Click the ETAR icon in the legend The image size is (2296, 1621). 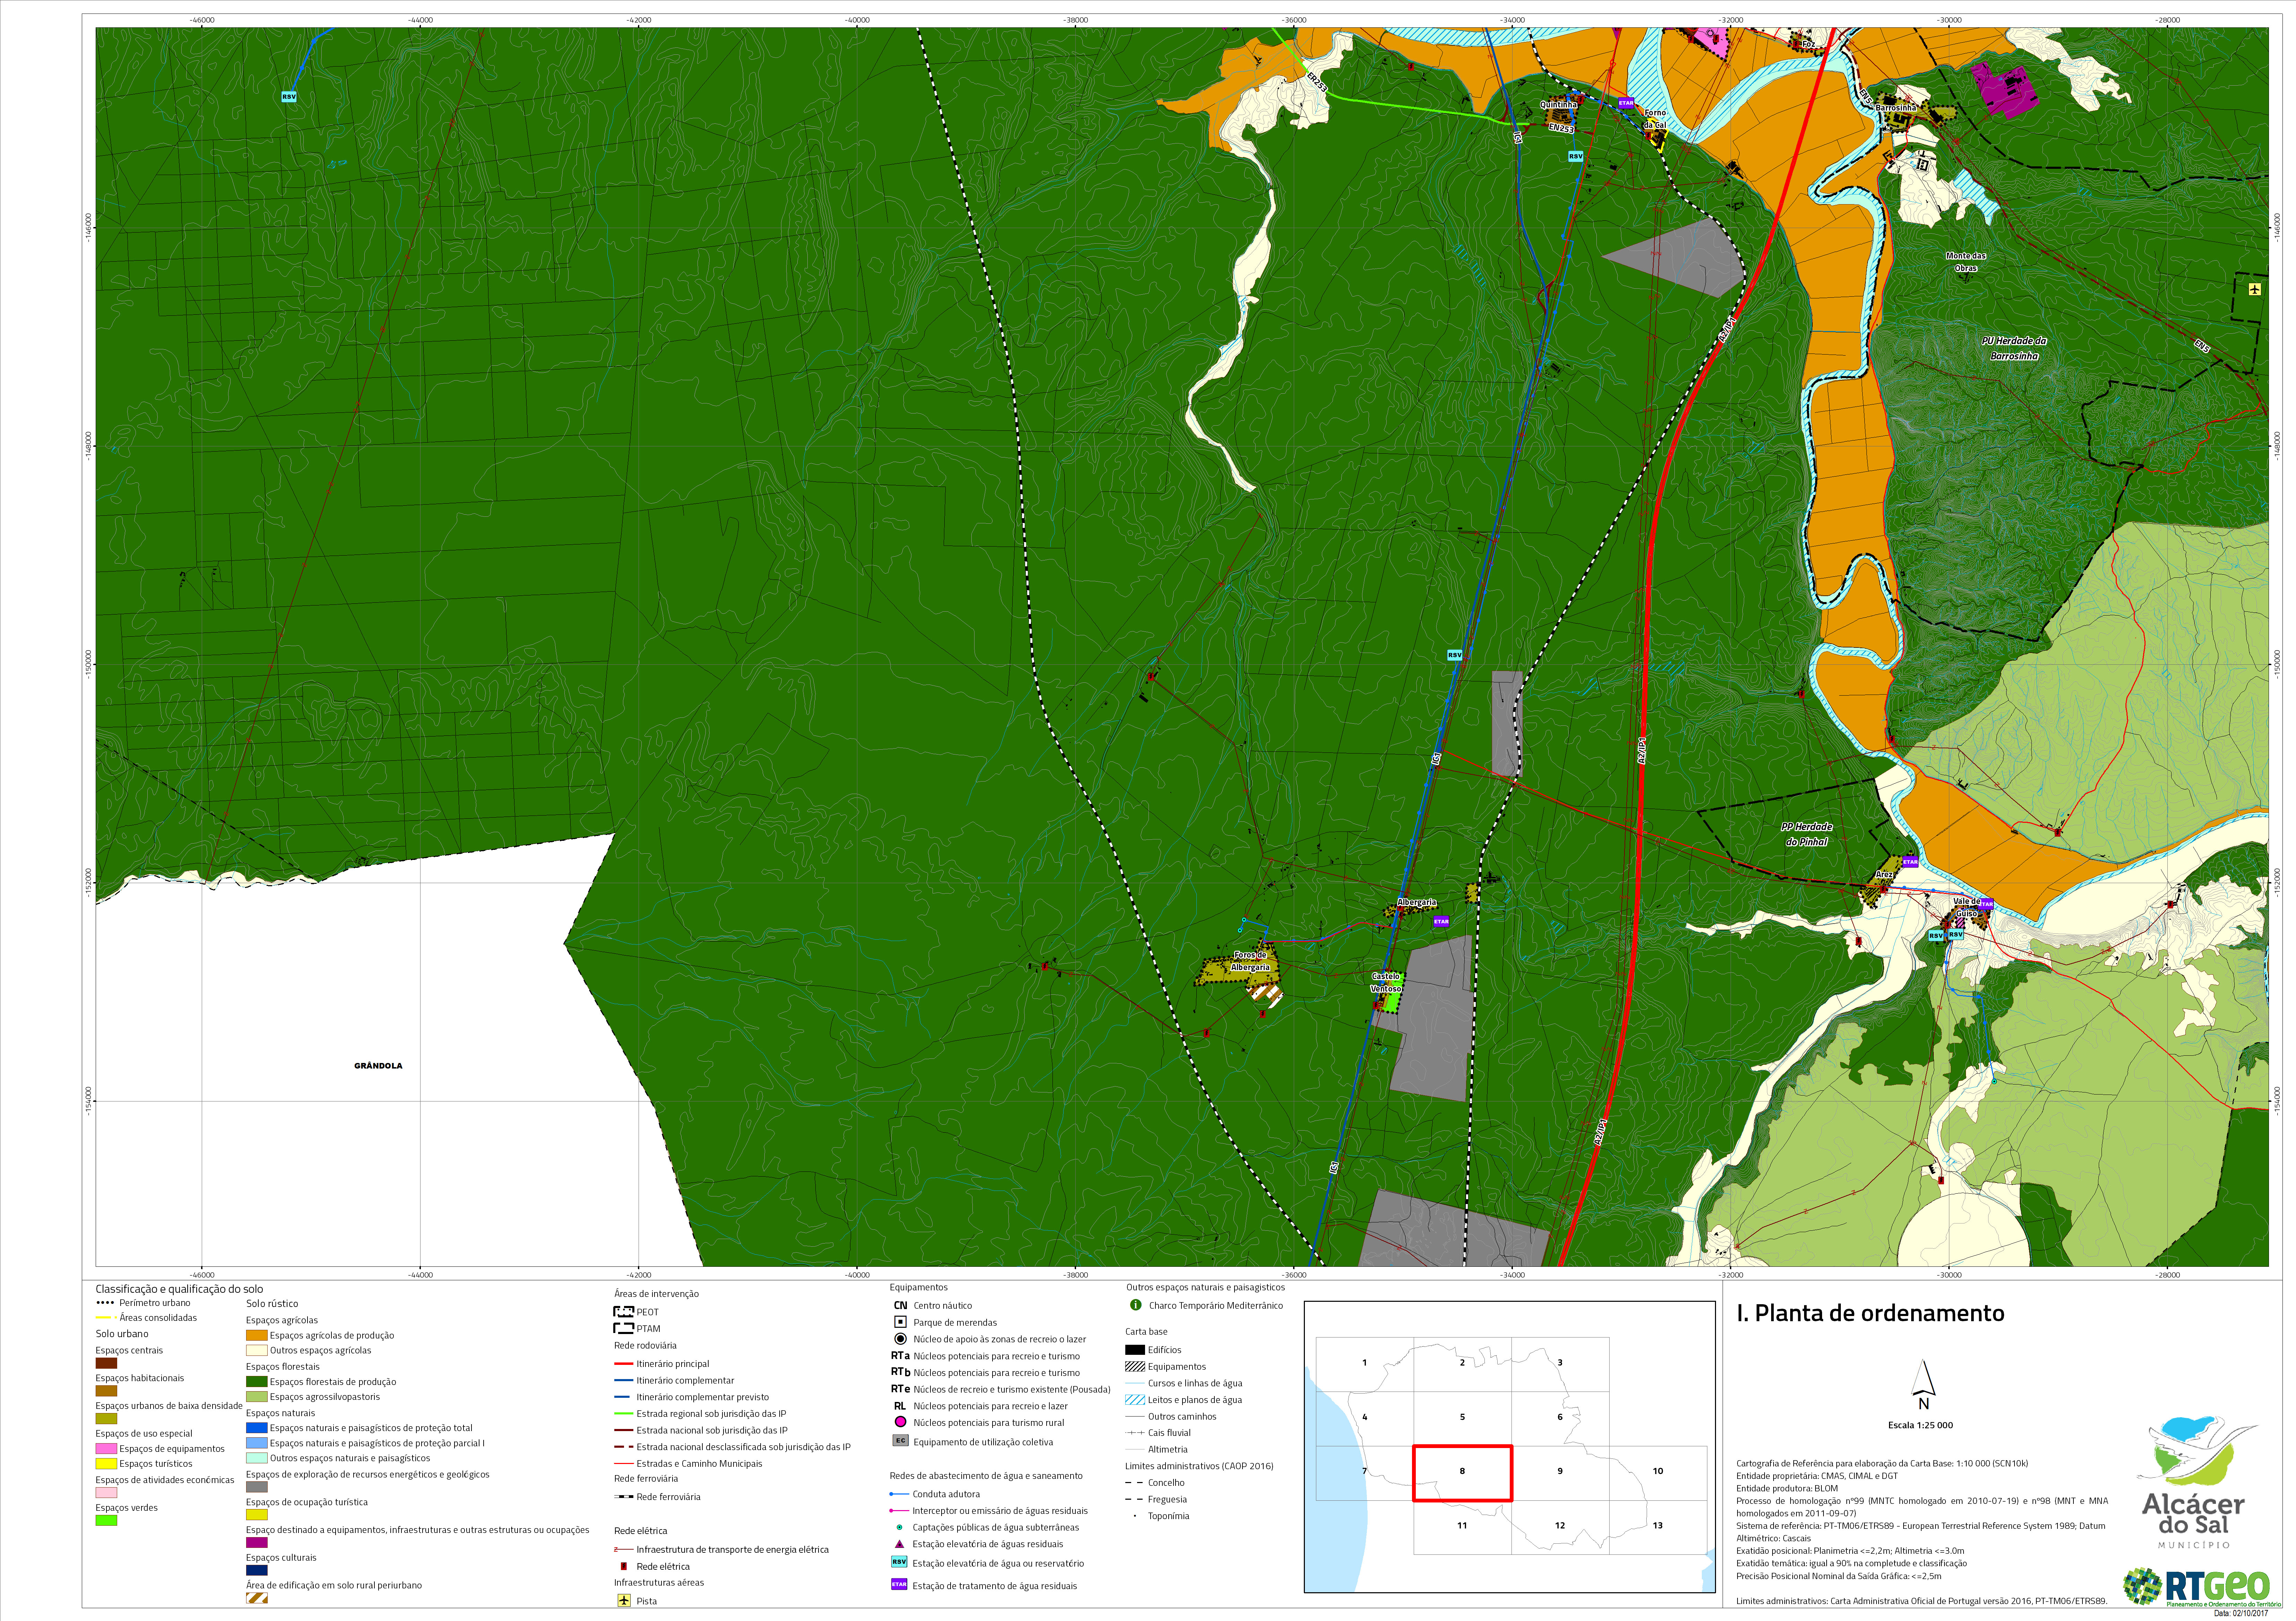tap(899, 1584)
